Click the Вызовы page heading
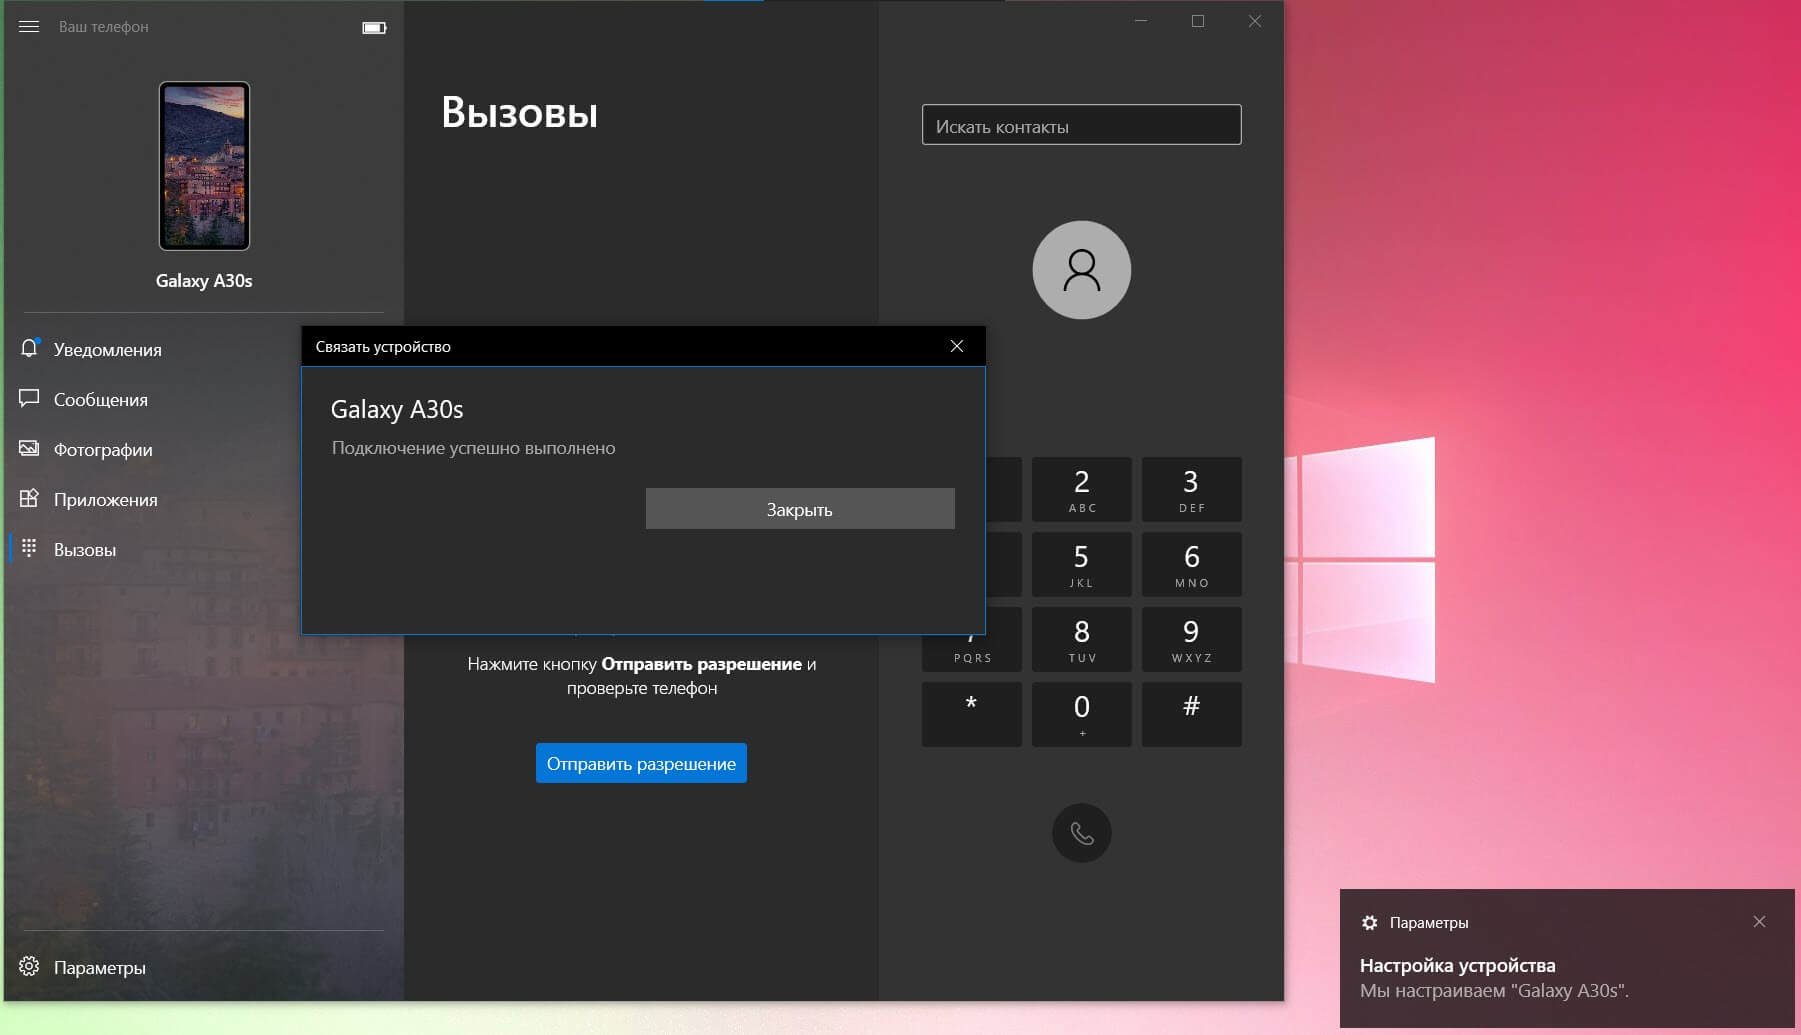The width and height of the screenshot is (1801, 1035). click(x=519, y=113)
